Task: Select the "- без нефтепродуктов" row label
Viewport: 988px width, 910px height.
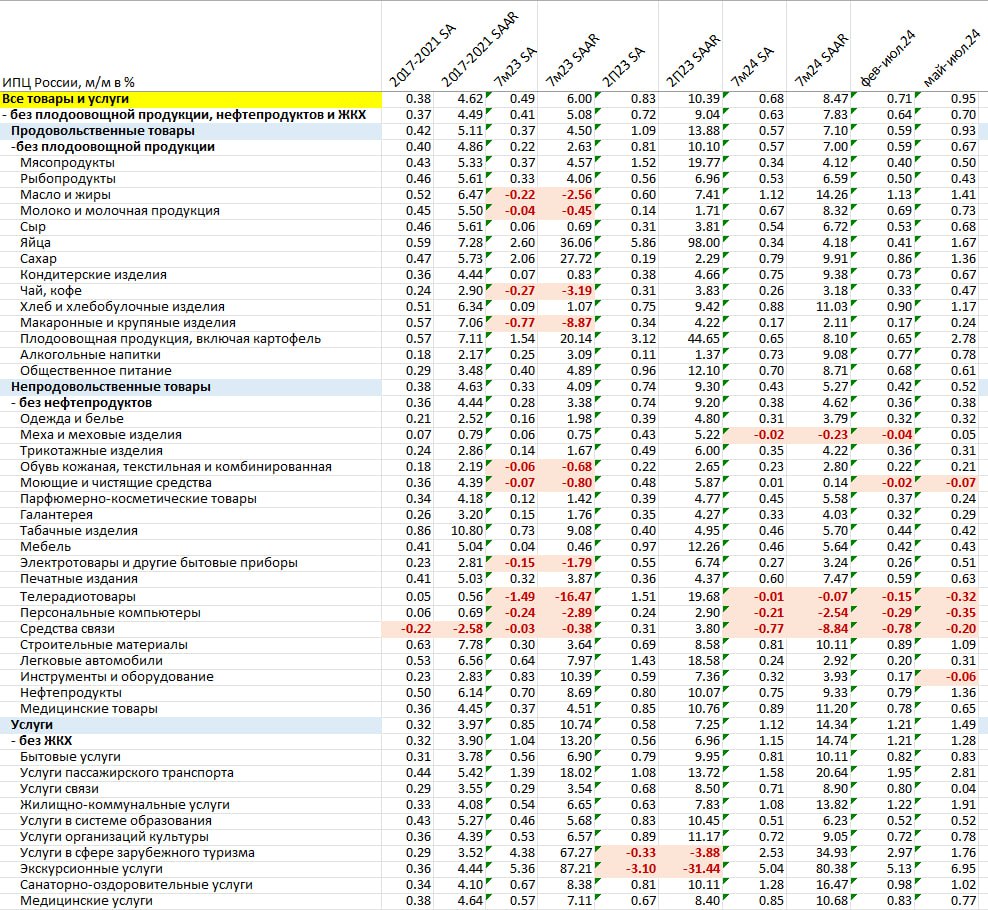Action: [82, 403]
